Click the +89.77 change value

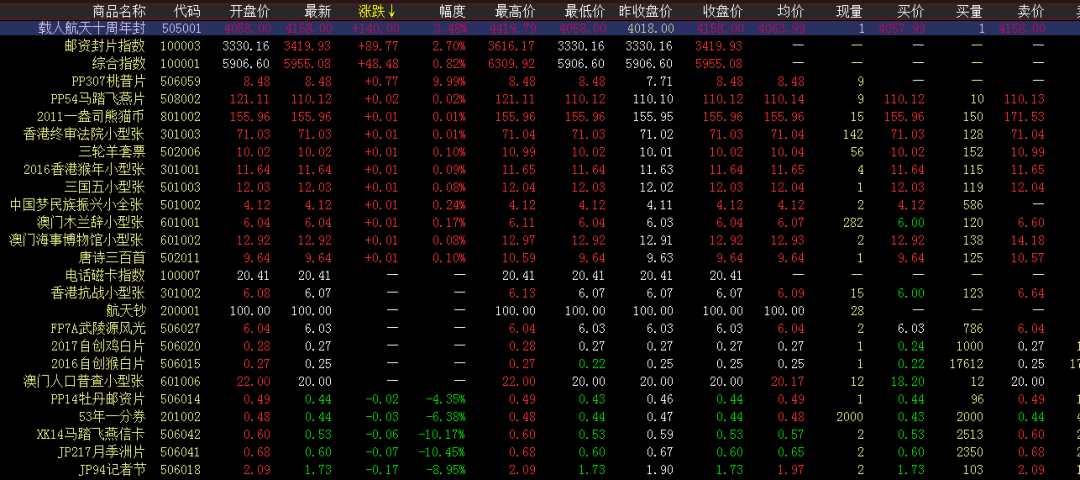click(378, 46)
